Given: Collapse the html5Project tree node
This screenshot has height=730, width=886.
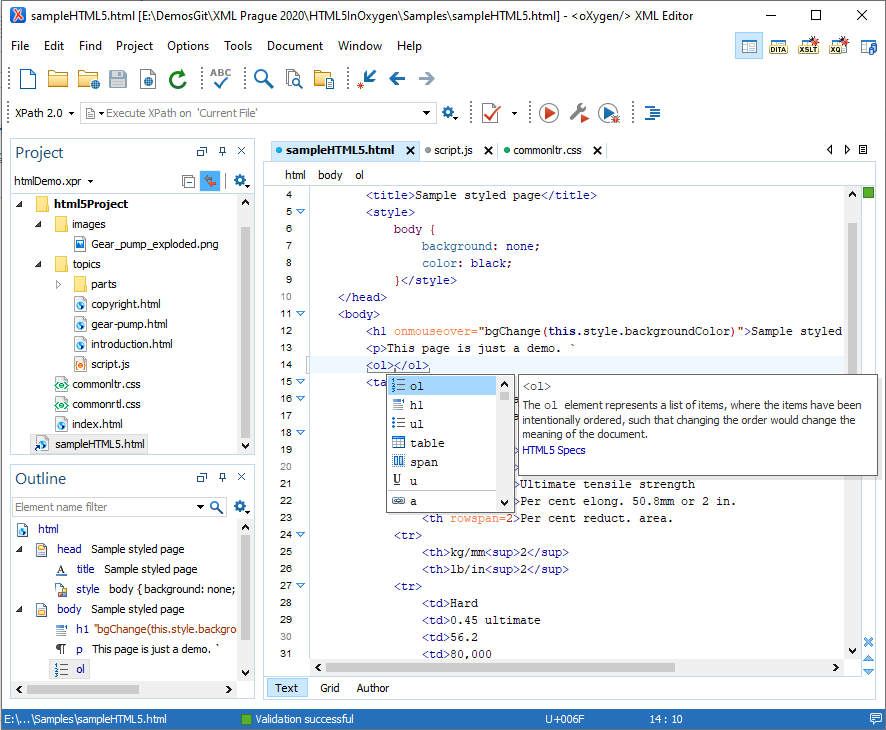Looking at the screenshot, I should [x=20, y=204].
